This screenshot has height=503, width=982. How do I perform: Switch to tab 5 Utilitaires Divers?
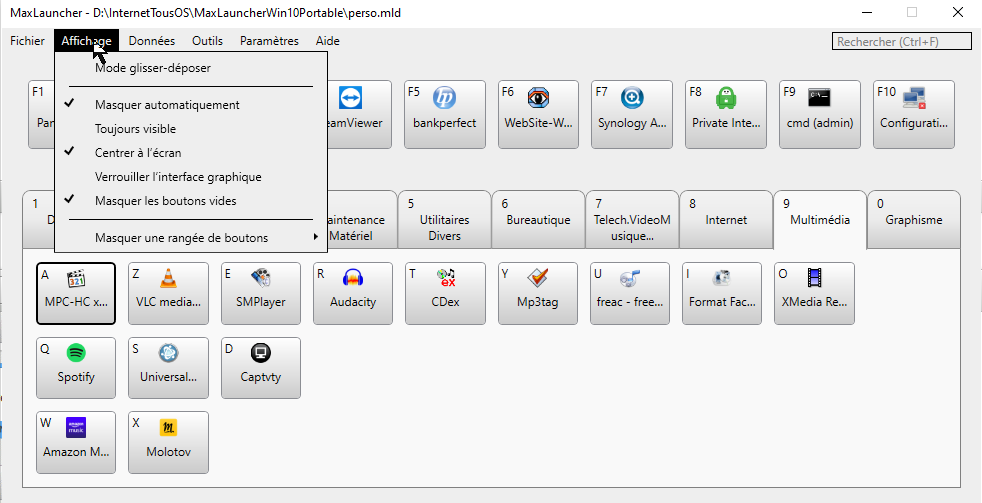(x=444, y=220)
